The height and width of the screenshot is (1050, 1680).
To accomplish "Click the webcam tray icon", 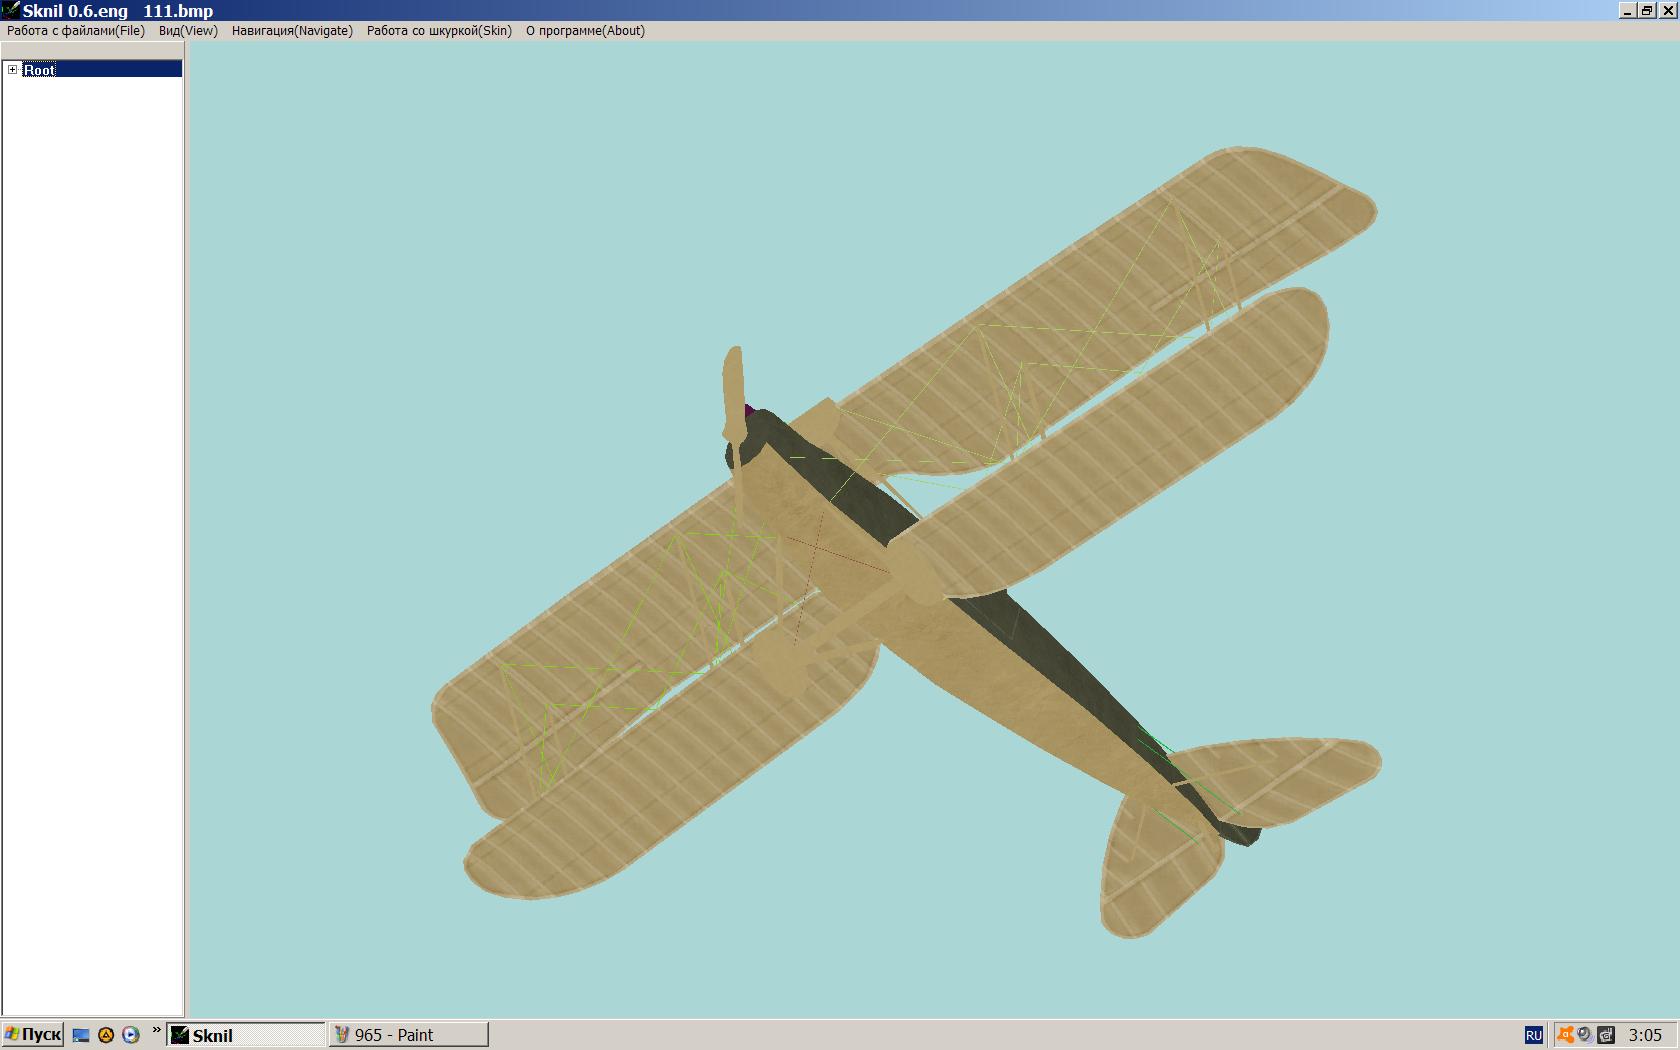I will point(1585,1036).
